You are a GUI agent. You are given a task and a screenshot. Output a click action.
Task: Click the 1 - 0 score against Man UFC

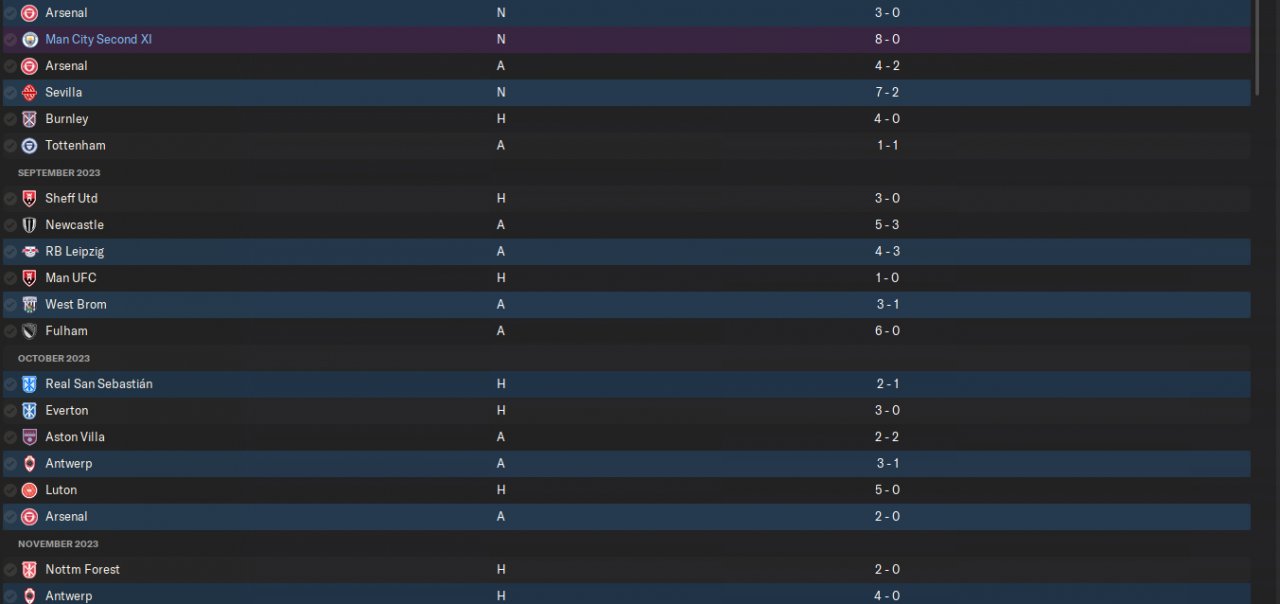click(x=888, y=278)
